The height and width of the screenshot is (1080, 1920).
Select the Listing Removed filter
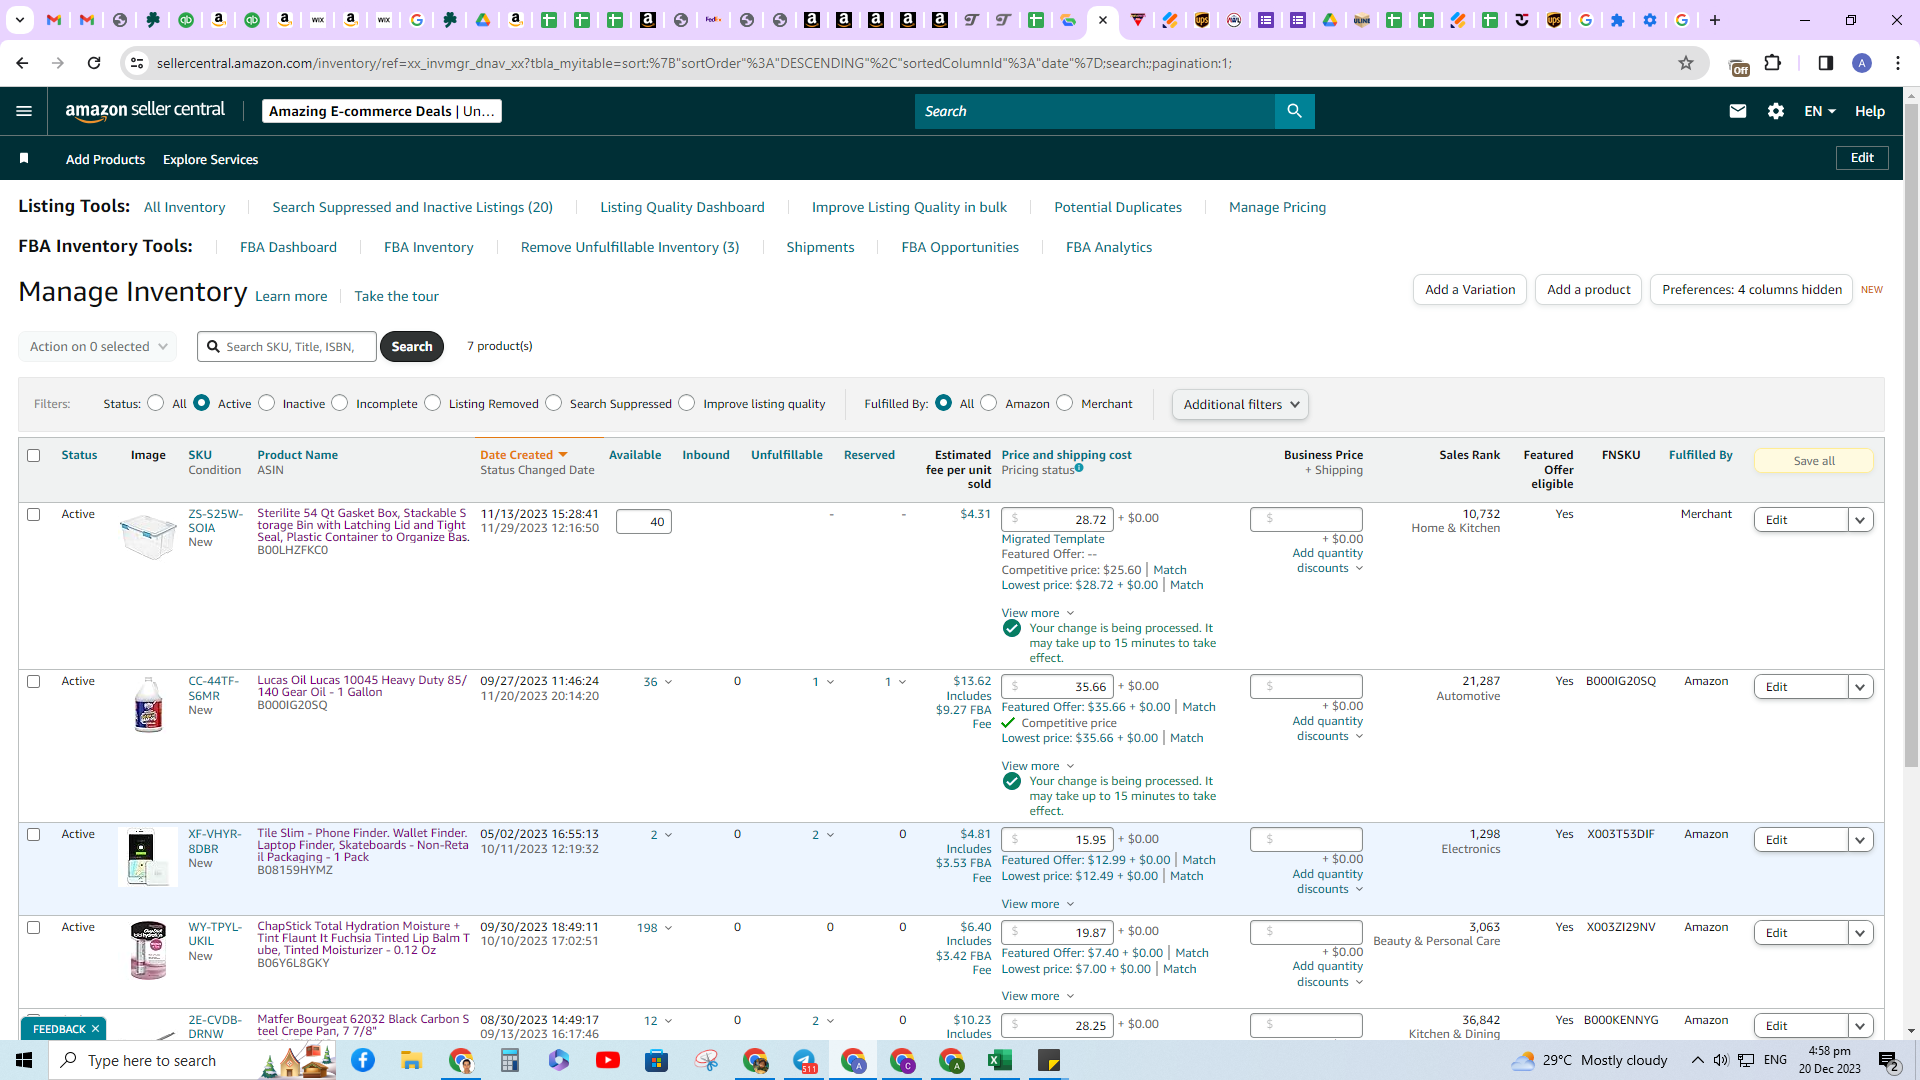tap(432, 403)
